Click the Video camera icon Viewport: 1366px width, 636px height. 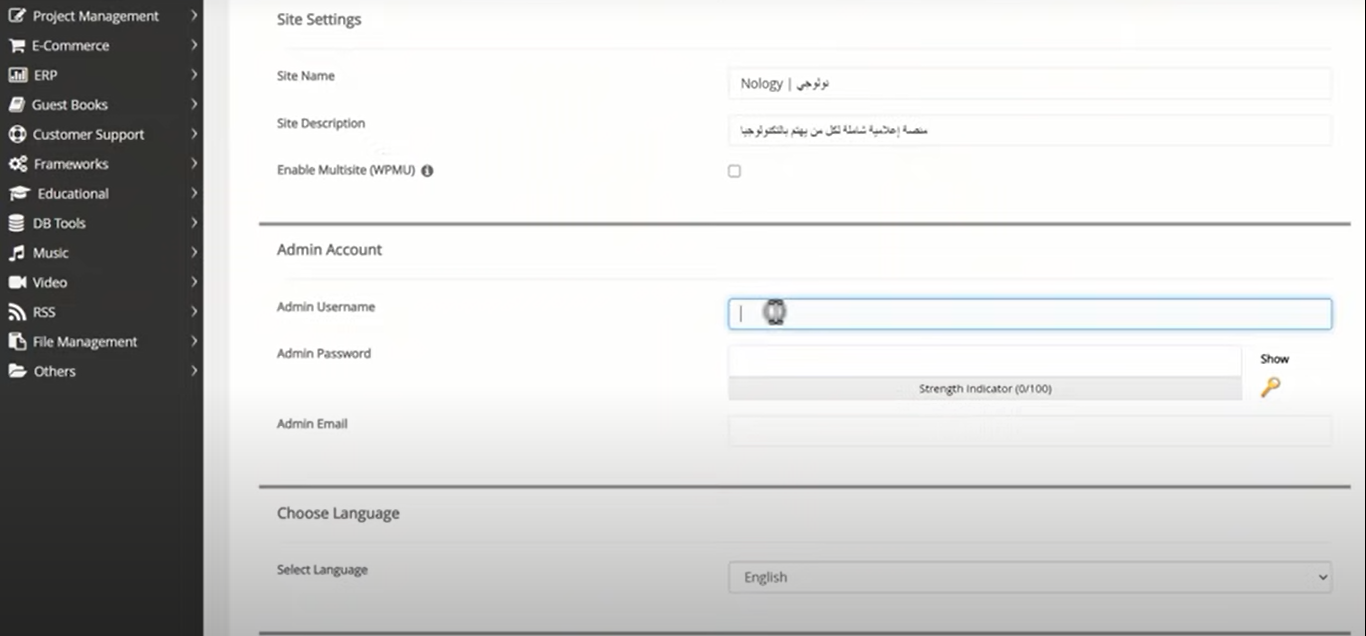(x=17, y=282)
